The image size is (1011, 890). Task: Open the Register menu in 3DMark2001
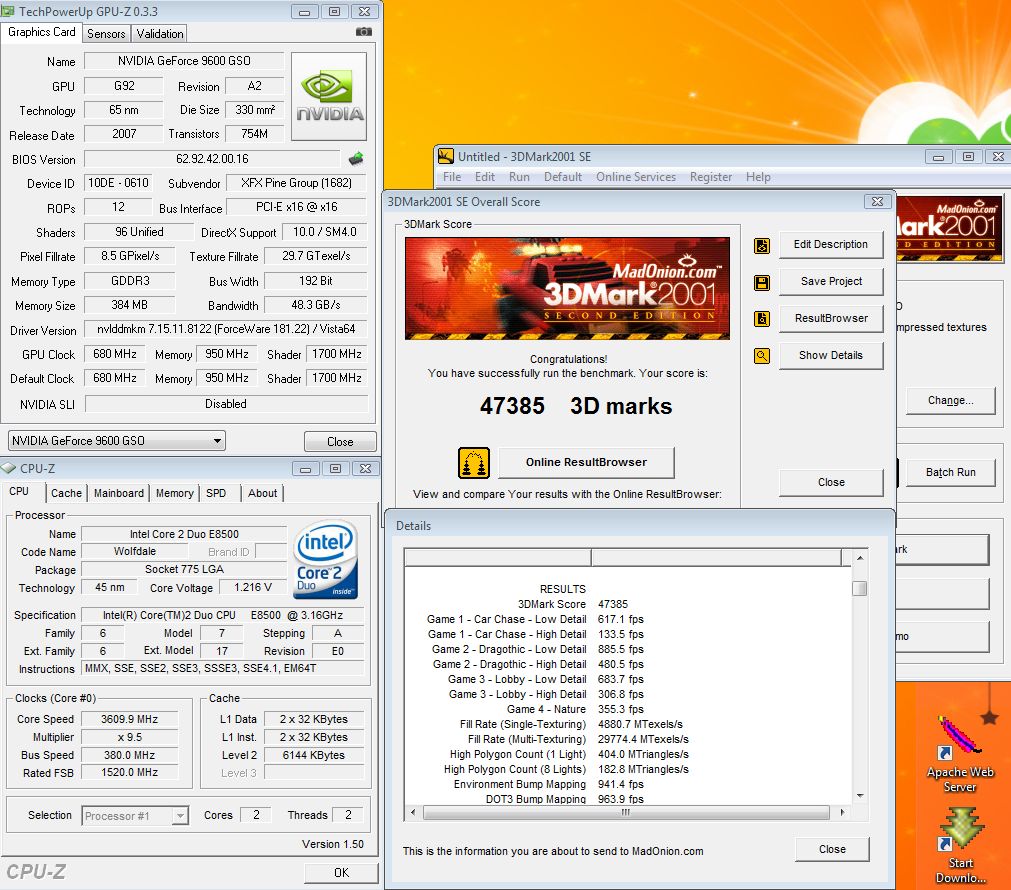[711, 177]
